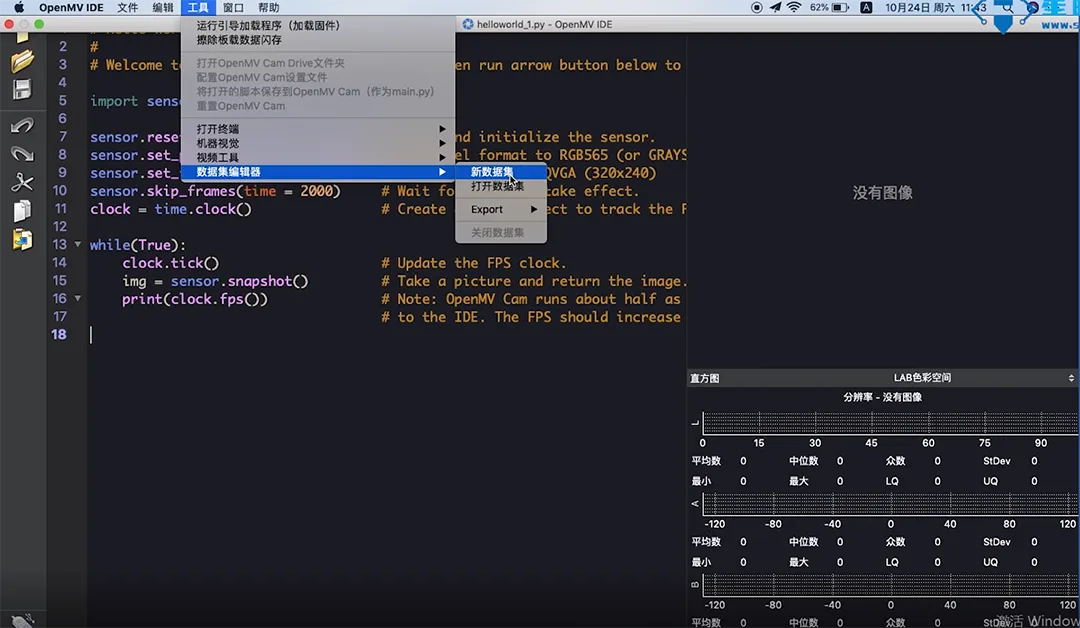Image resolution: width=1080 pixels, height=628 pixels.
Task: Click the sensor.skip_frames code line
Action: [215, 191]
